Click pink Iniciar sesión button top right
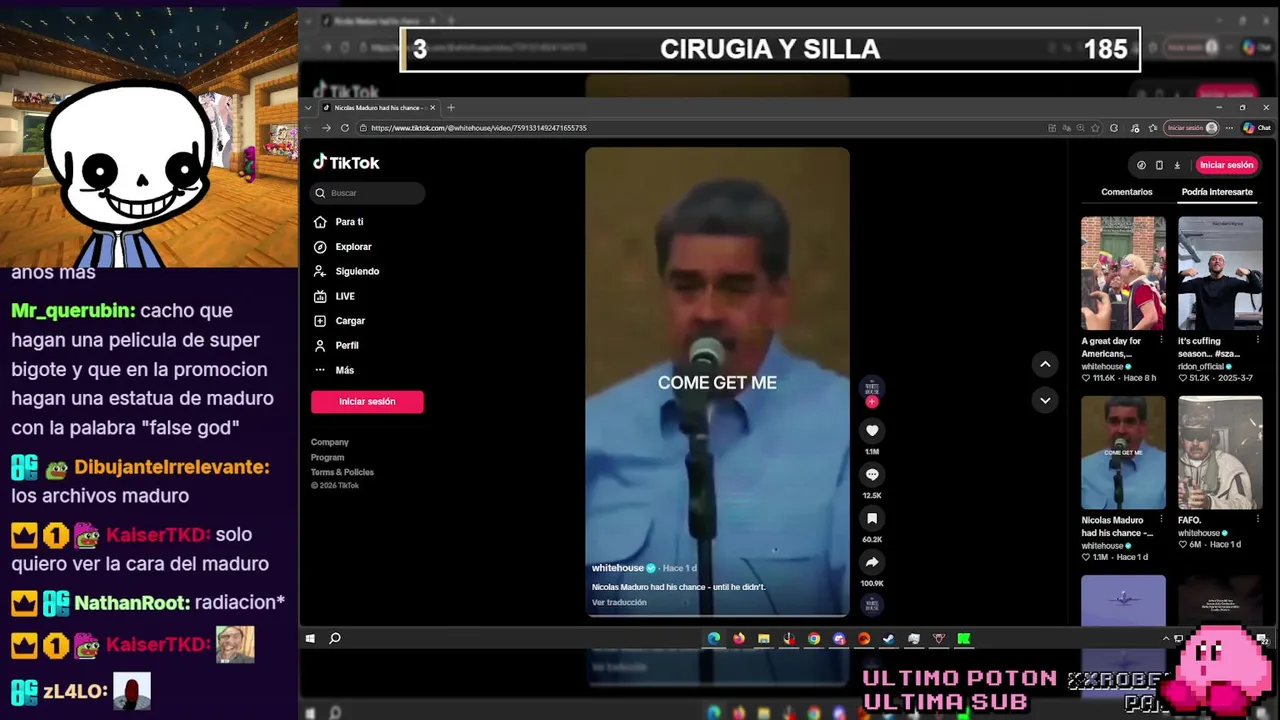This screenshot has height=720, width=1280. pyautogui.click(x=1226, y=165)
